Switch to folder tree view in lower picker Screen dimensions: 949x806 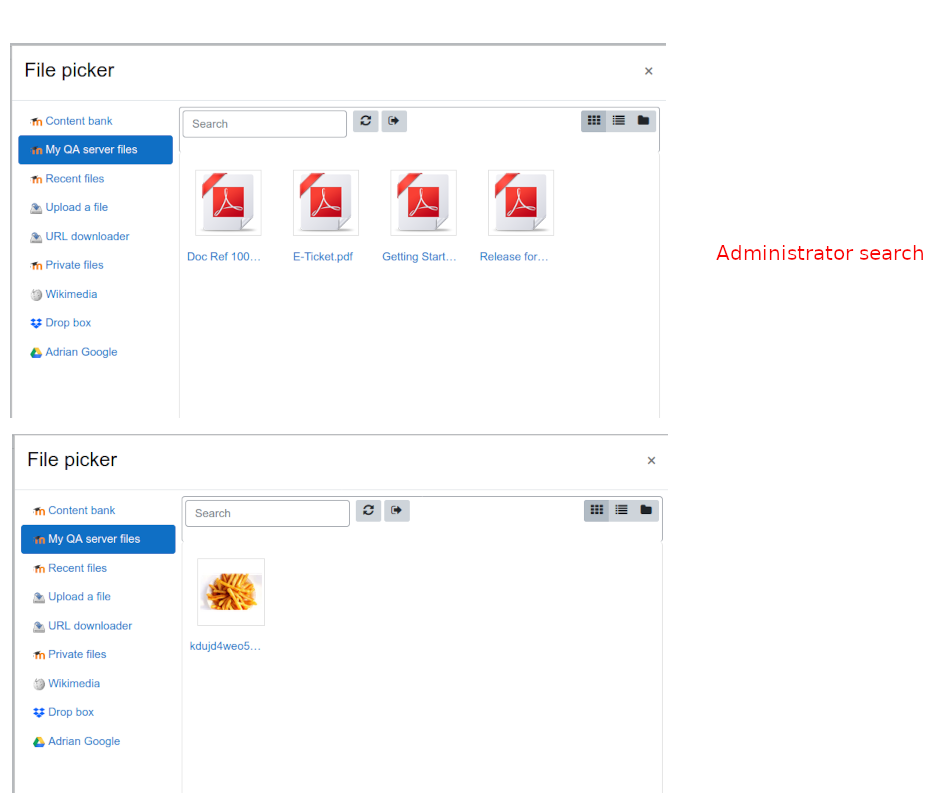point(646,510)
